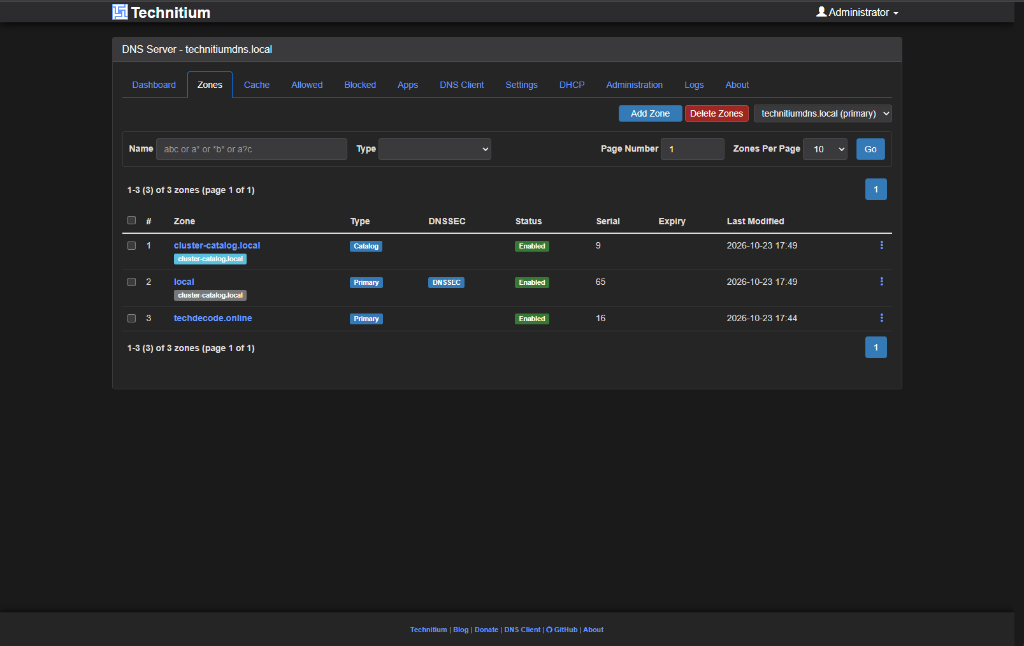Focus the Page Number input field
This screenshot has width=1024, height=646.
[x=692, y=149]
